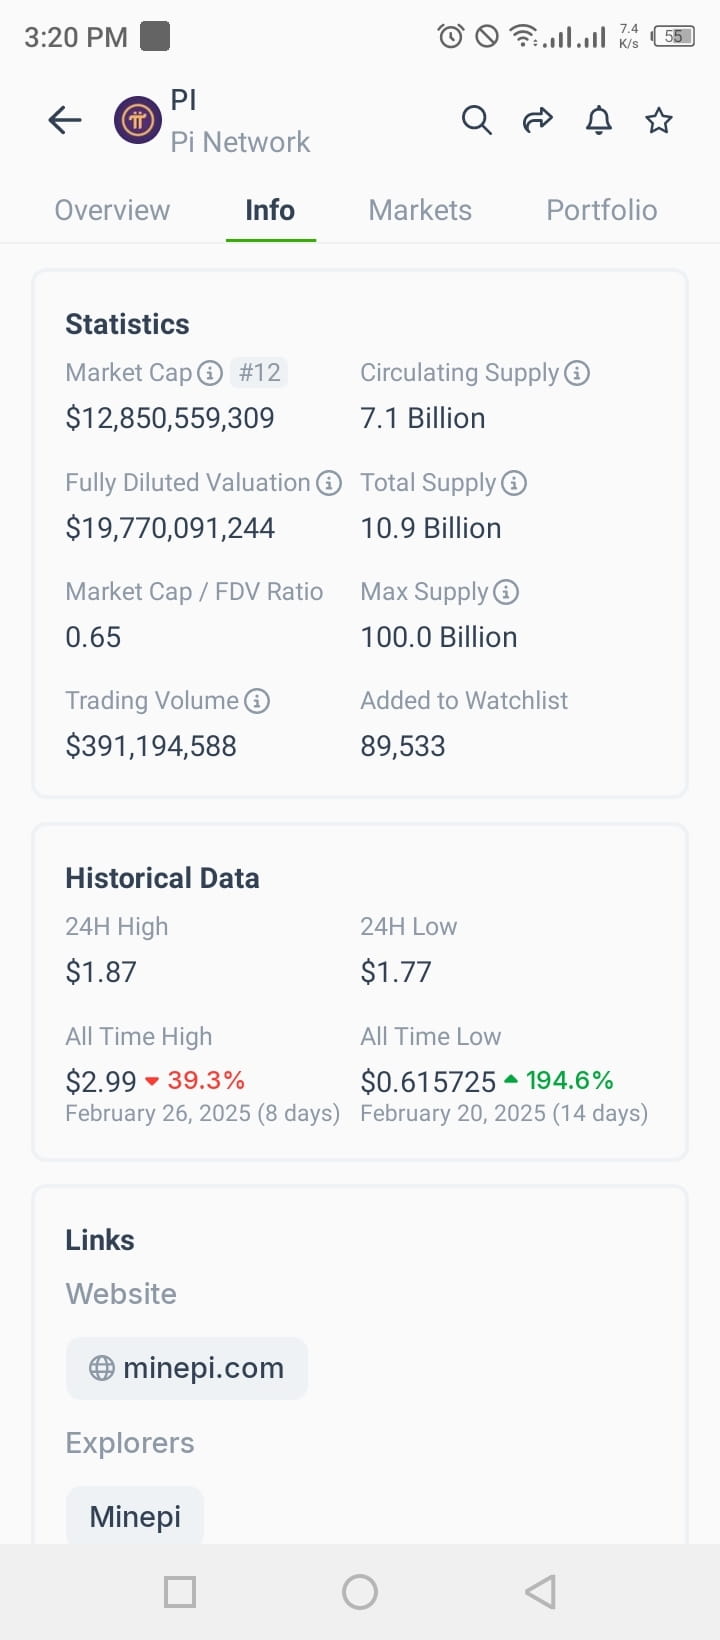
Task: Show Max Supply info icon
Action: [506, 592]
